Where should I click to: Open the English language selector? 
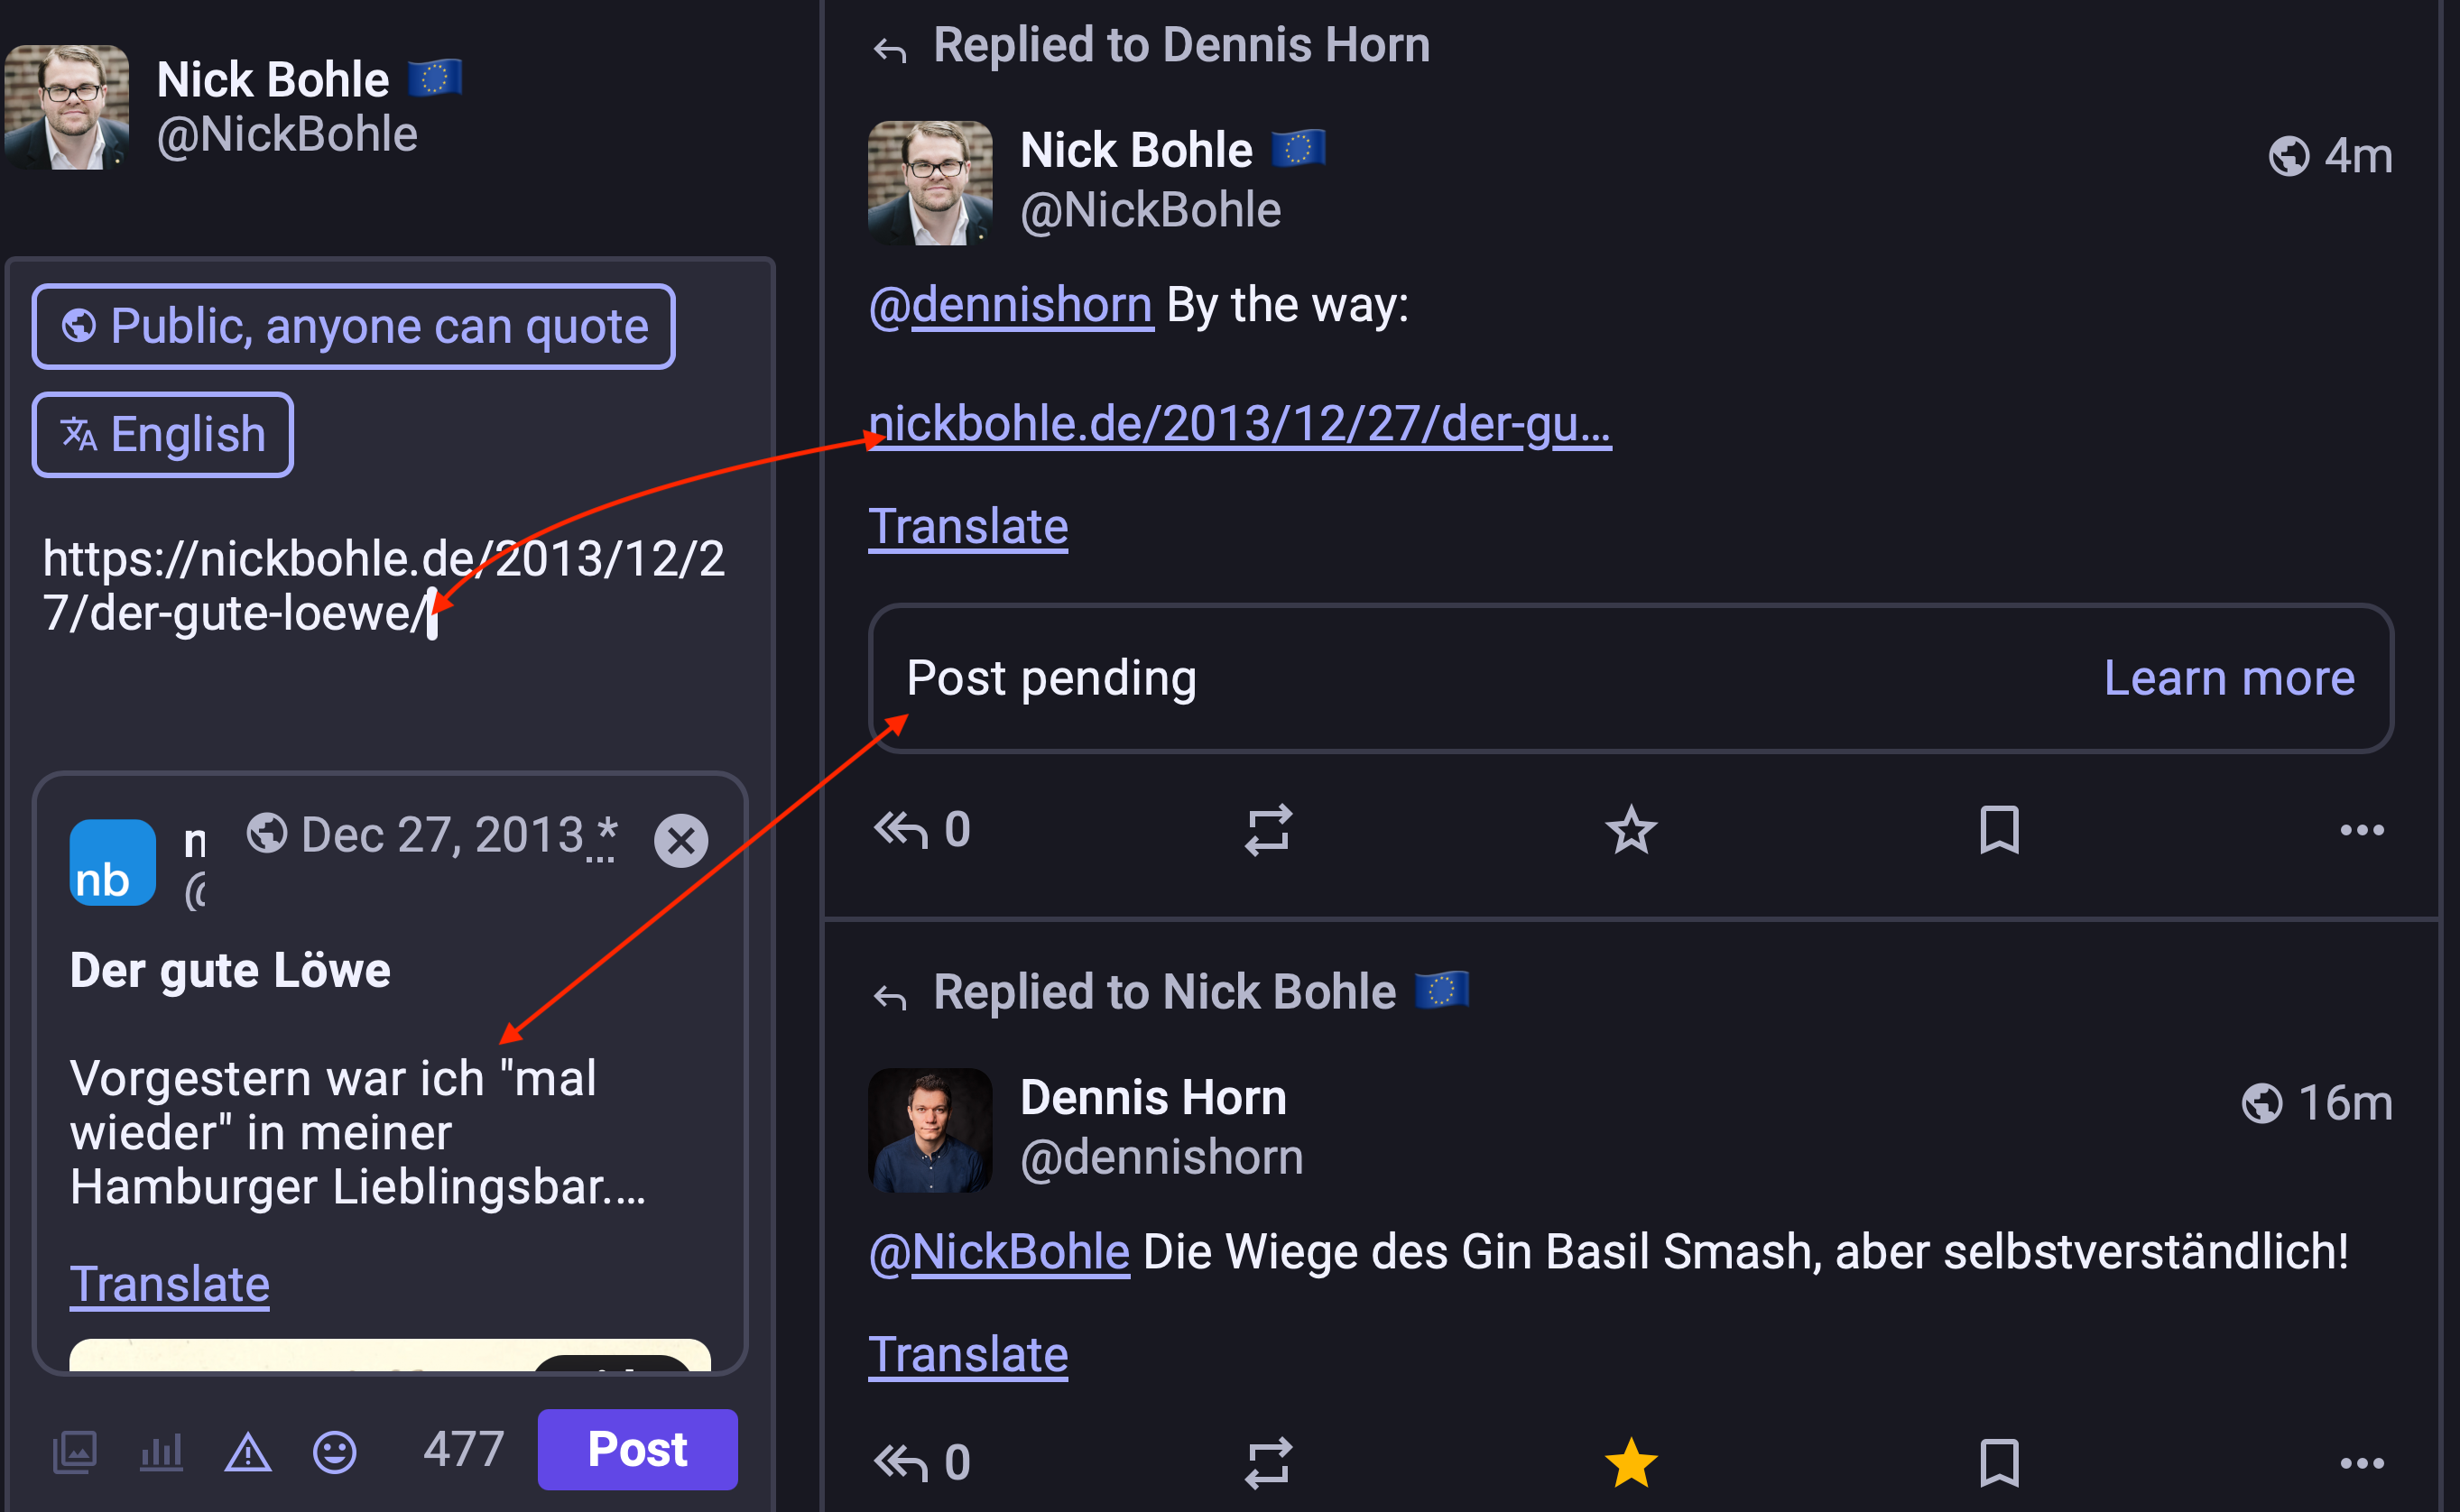coord(163,435)
